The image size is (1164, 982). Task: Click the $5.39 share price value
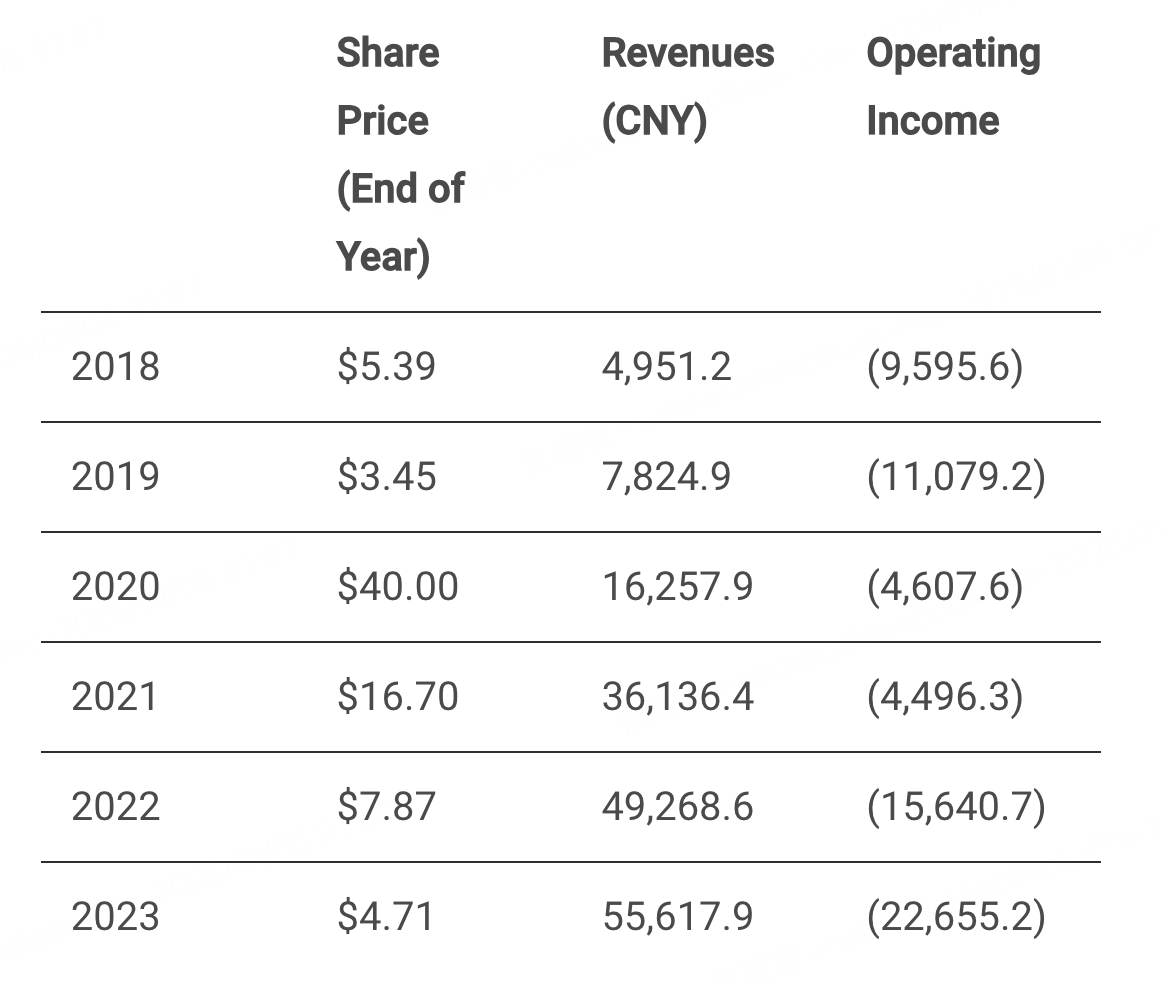386,366
